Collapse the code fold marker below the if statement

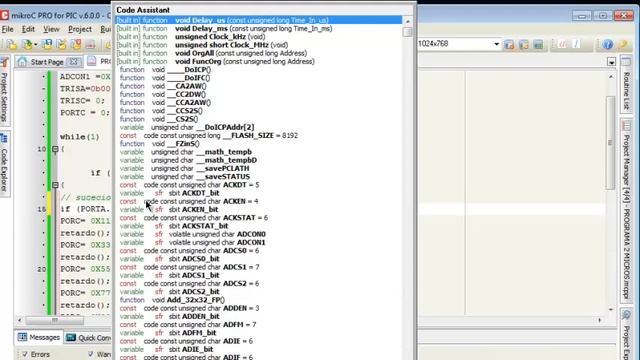pos(55,185)
